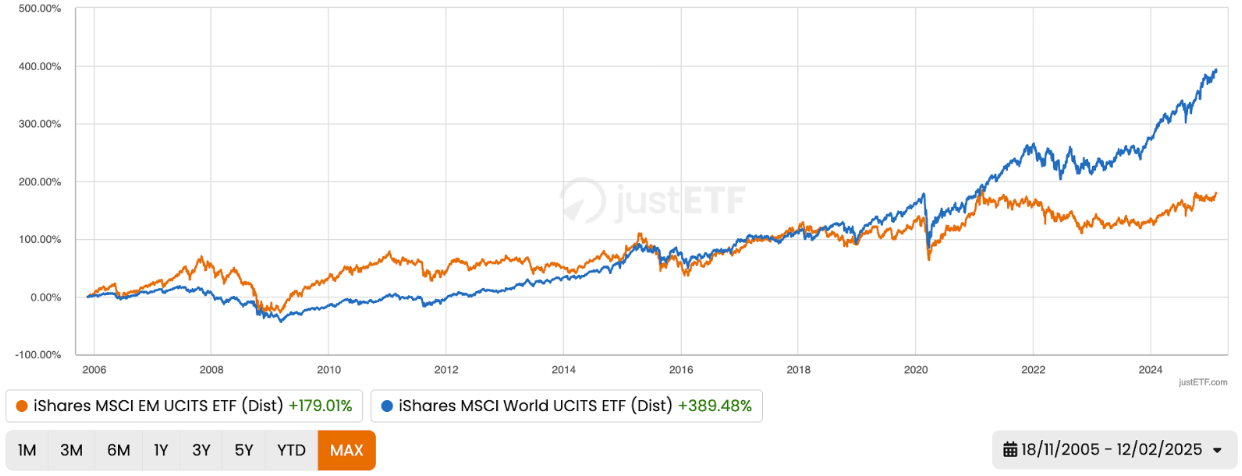
Task: Switch chart to 6M period
Action: coord(118,450)
